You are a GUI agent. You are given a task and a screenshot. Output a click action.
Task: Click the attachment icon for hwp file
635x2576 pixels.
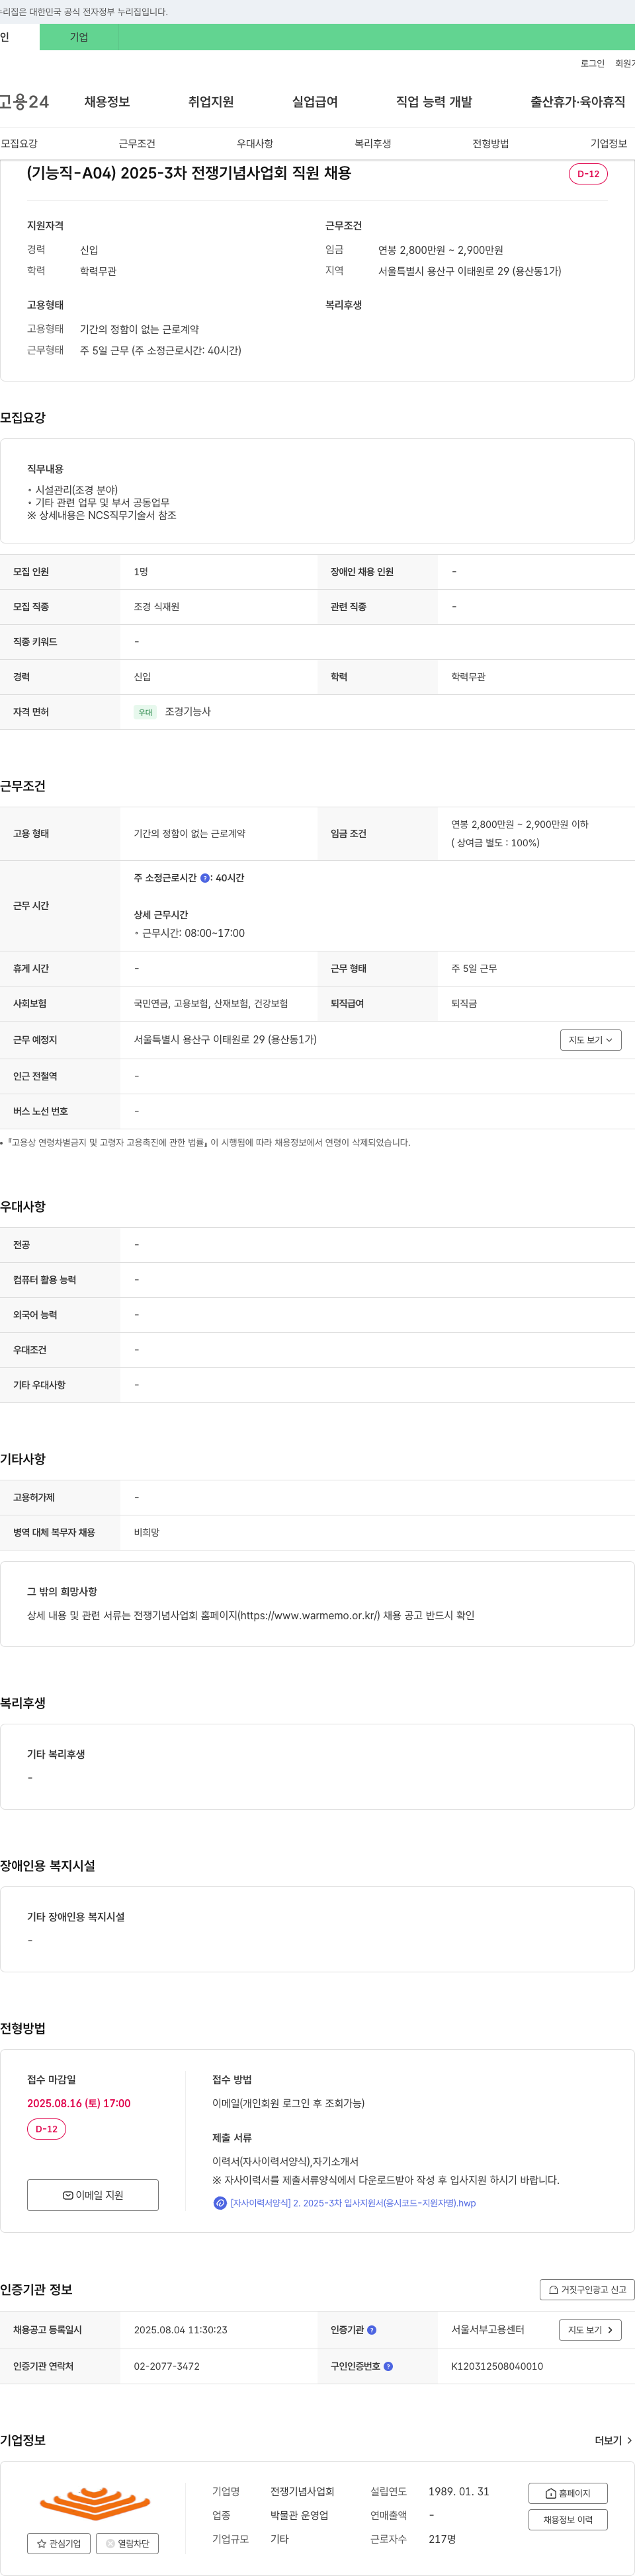(220, 2203)
